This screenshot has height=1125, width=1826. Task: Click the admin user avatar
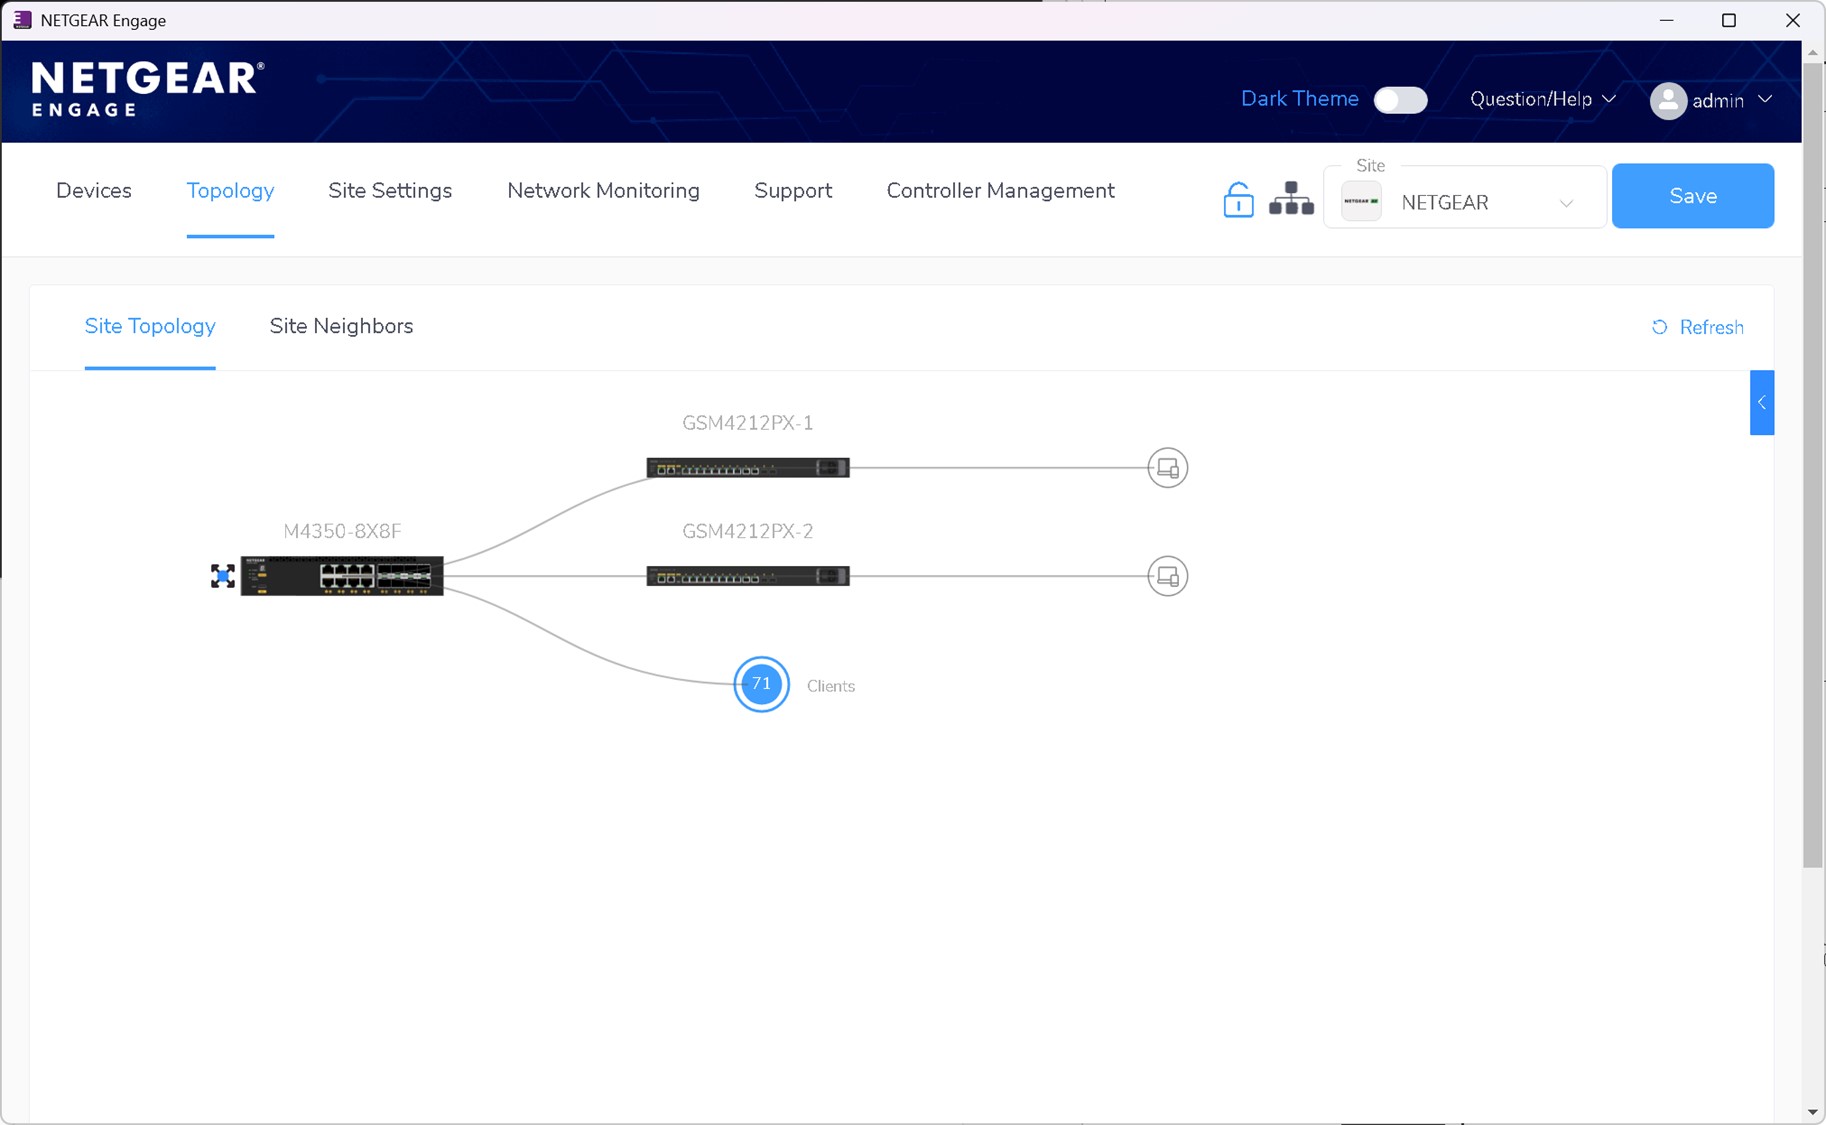(x=1668, y=100)
